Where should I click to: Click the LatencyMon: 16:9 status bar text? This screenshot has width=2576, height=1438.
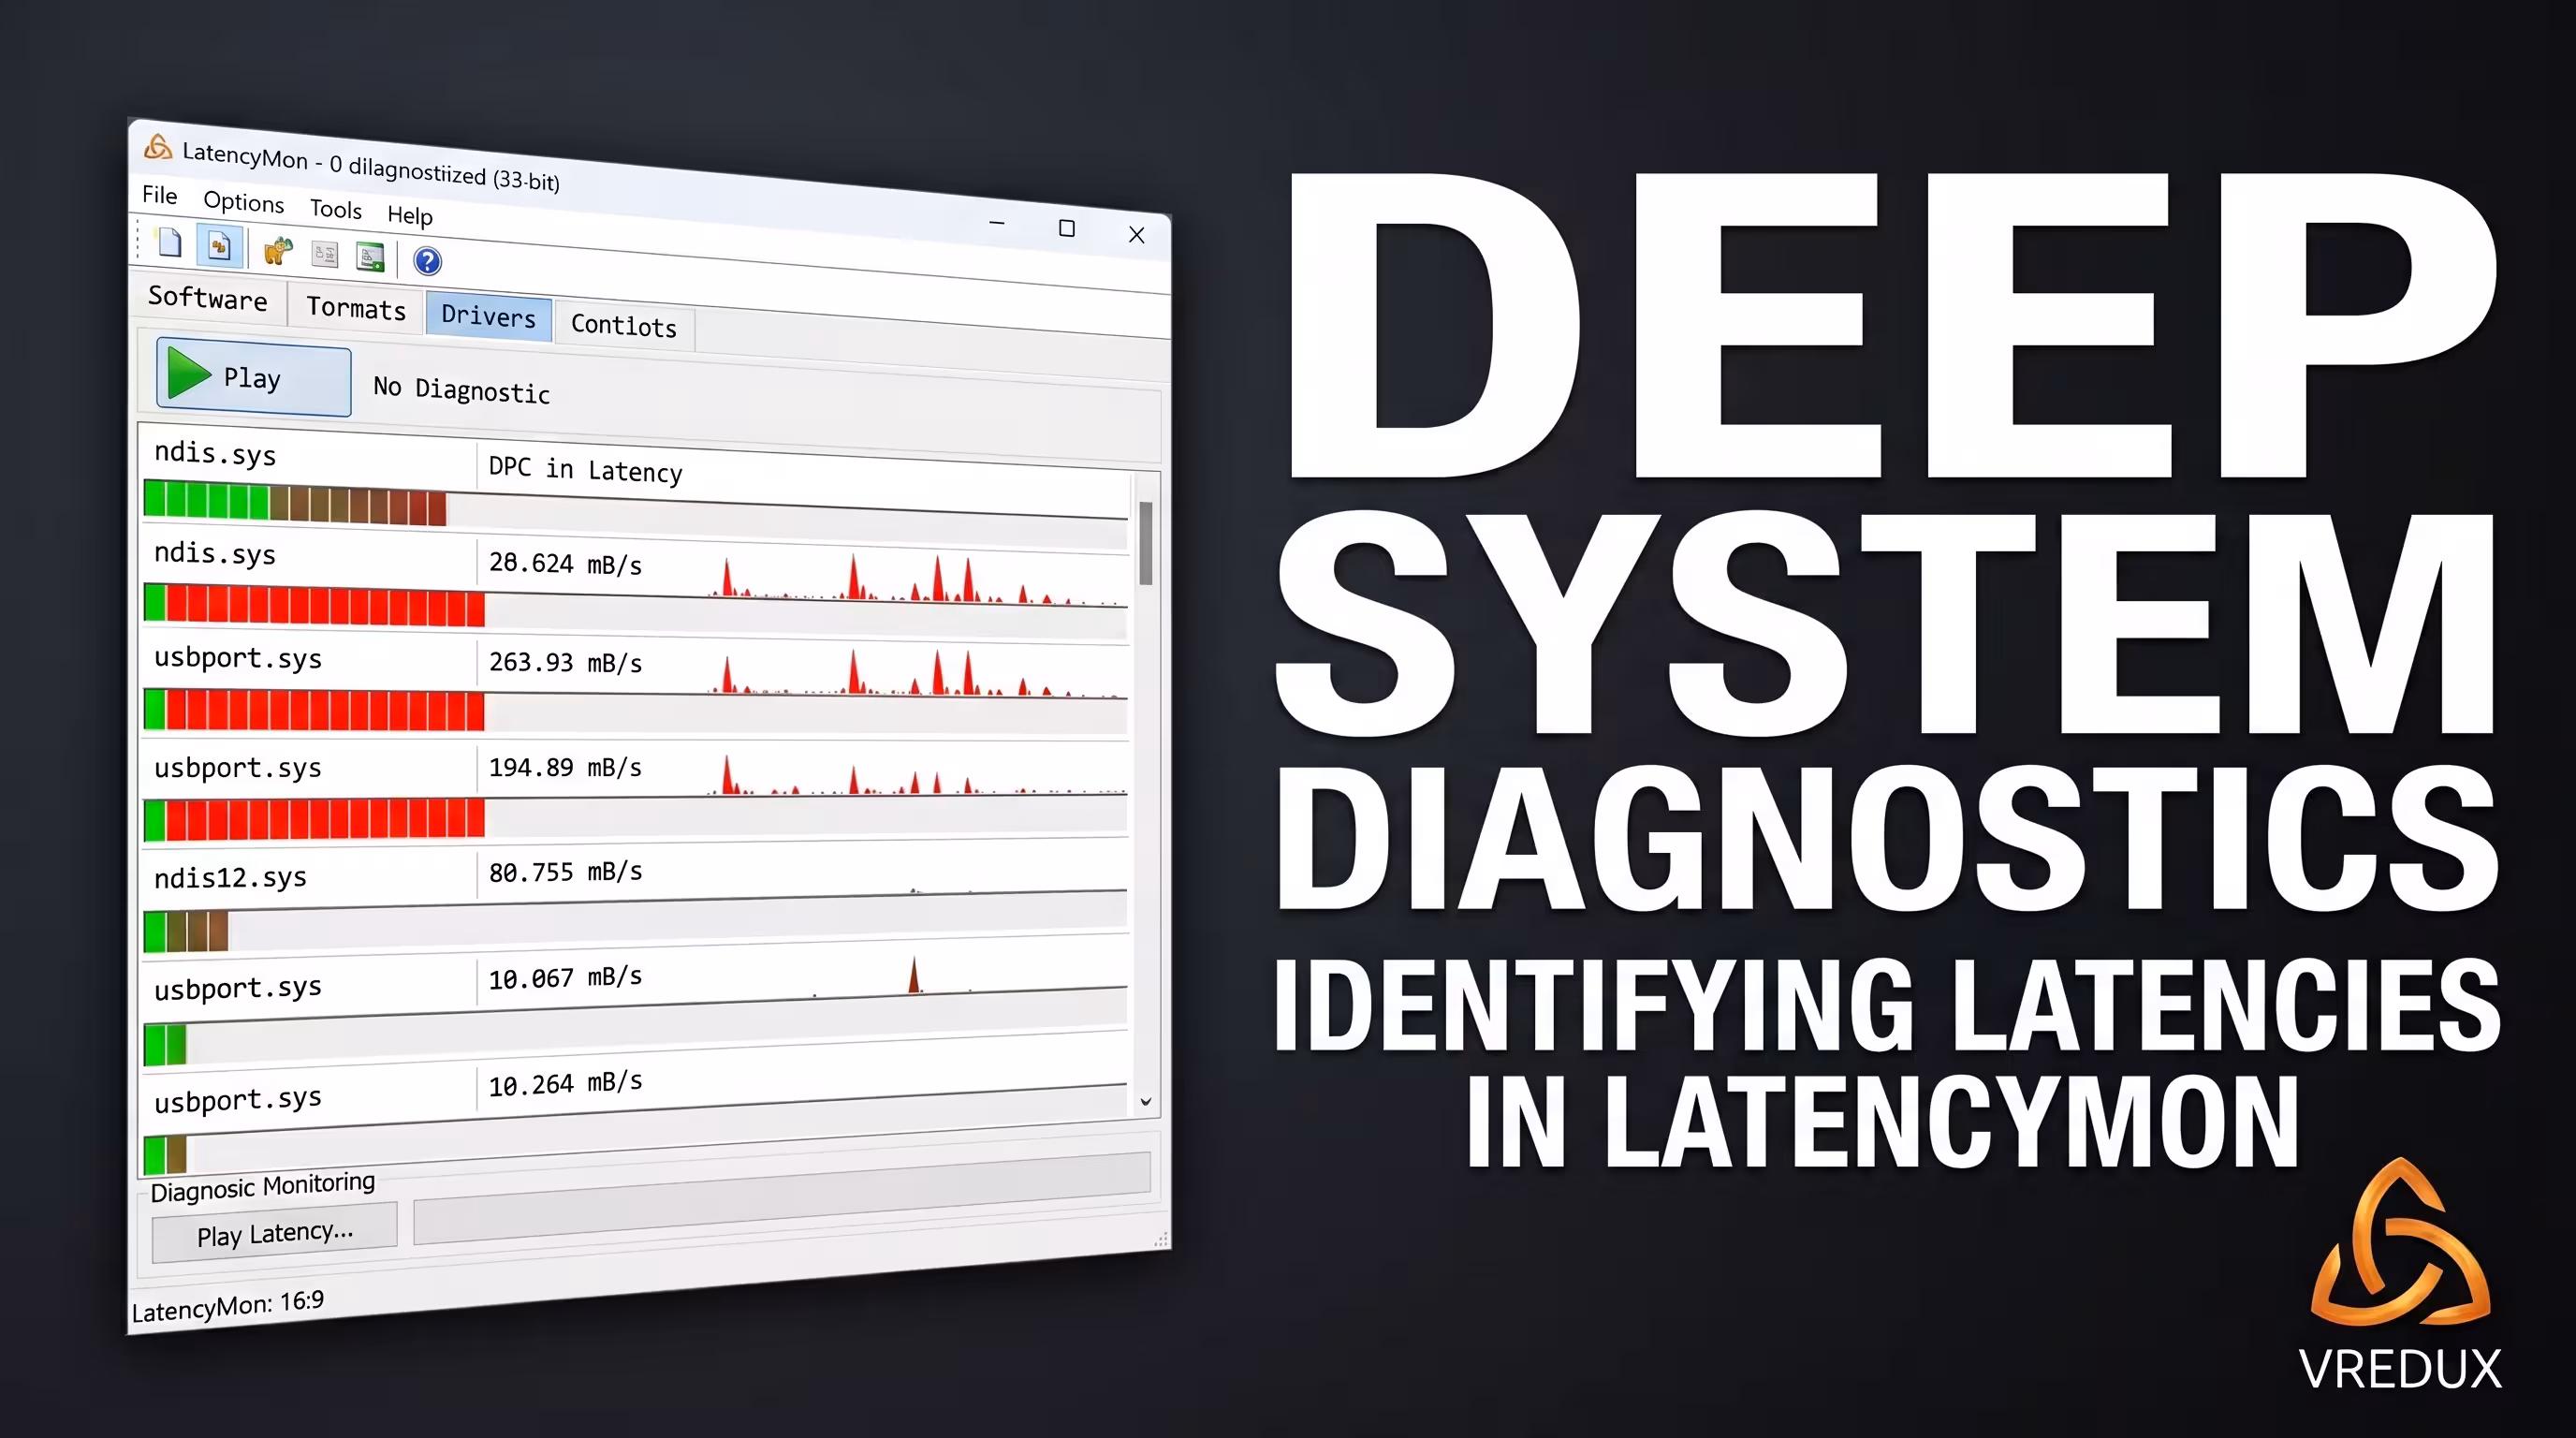pos(228,1306)
